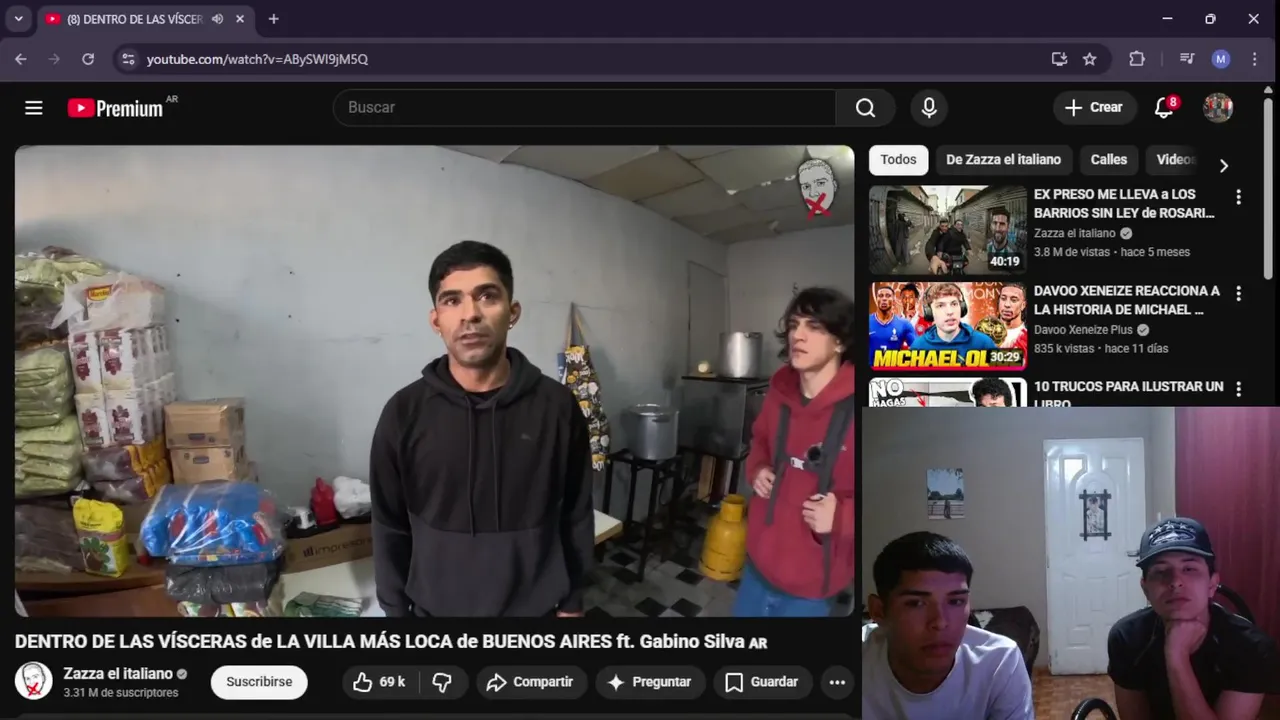Open EX PRESO ME LLEVA video thumbnail
Viewport: 1280px width, 720px height.
(x=947, y=230)
